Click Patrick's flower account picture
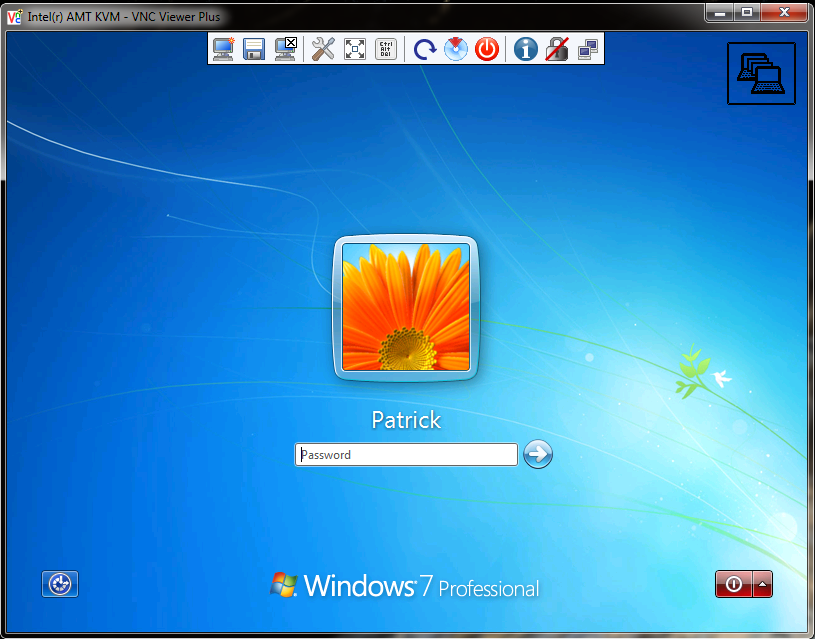 (406, 308)
